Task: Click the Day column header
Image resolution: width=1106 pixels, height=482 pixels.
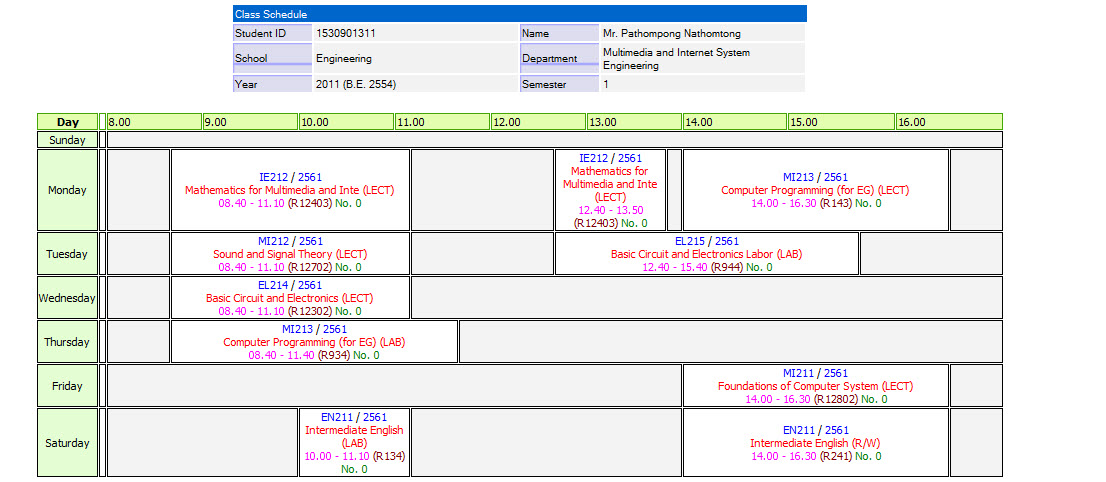Action: point(68,122)
